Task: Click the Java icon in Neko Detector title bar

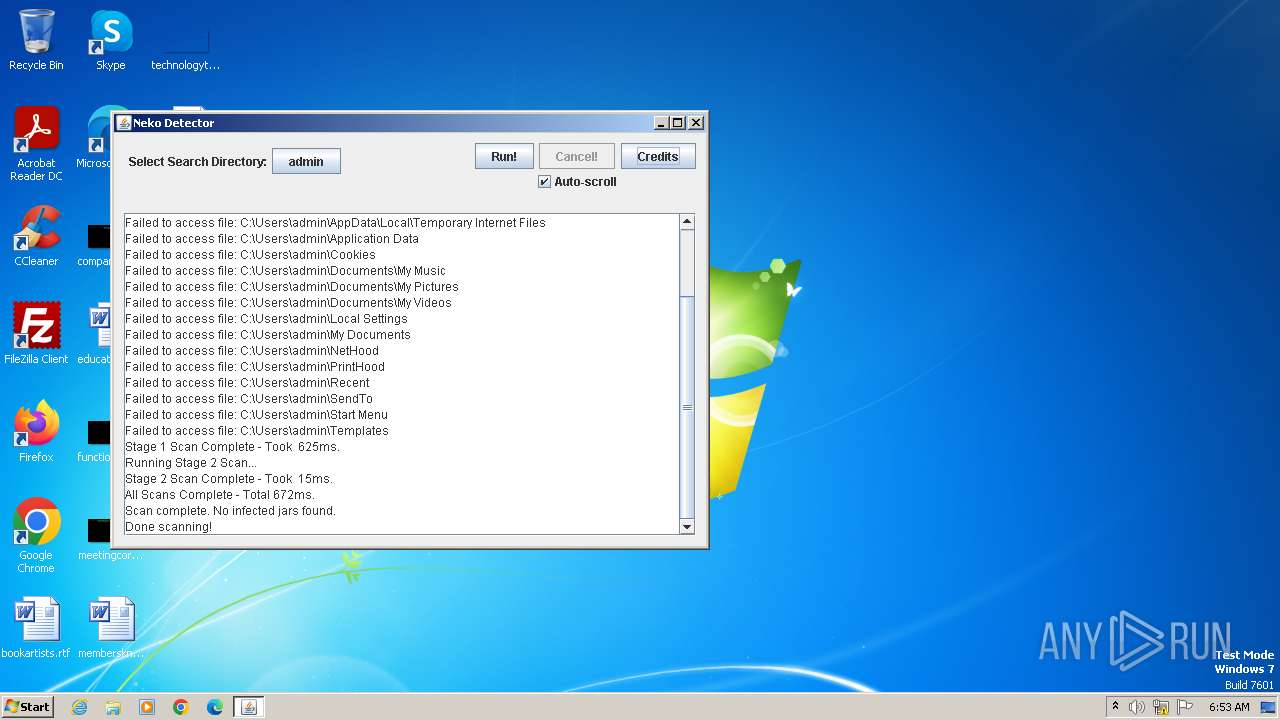Action: point(124,123)
